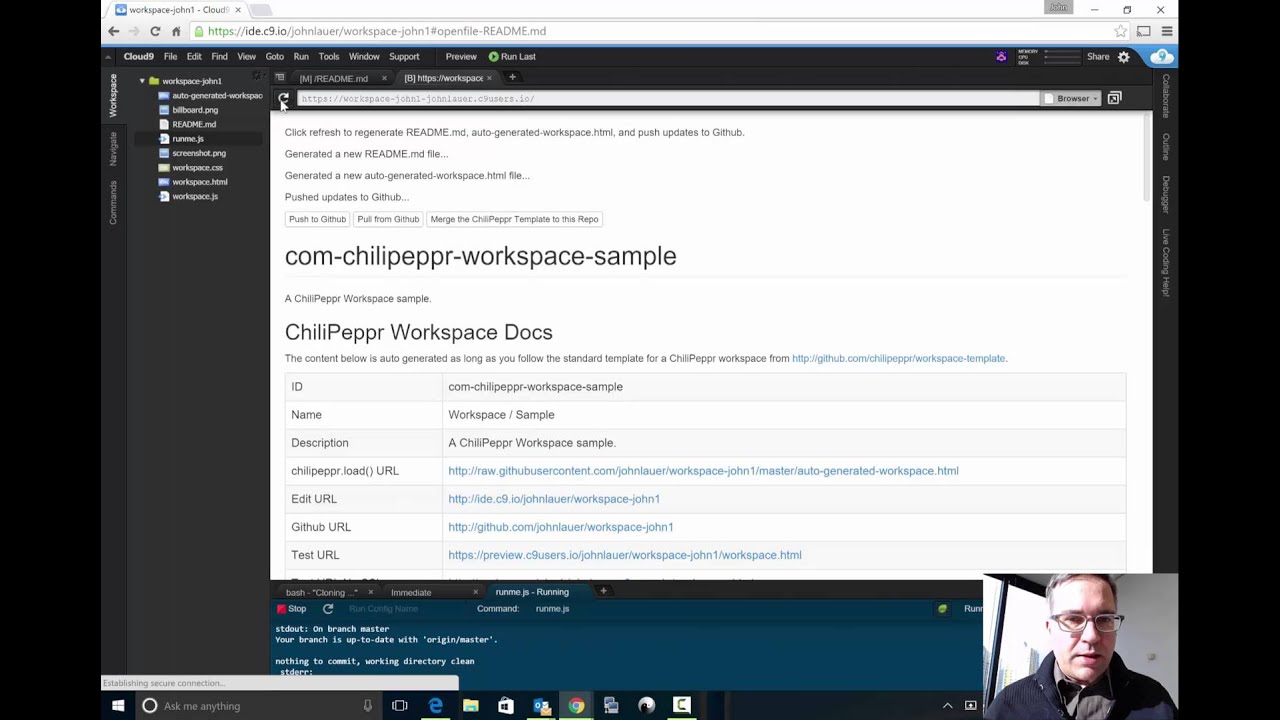Add a new editor tab with plus
The height and width of the screenshot is (720, 1280).
tap(512, 78)
